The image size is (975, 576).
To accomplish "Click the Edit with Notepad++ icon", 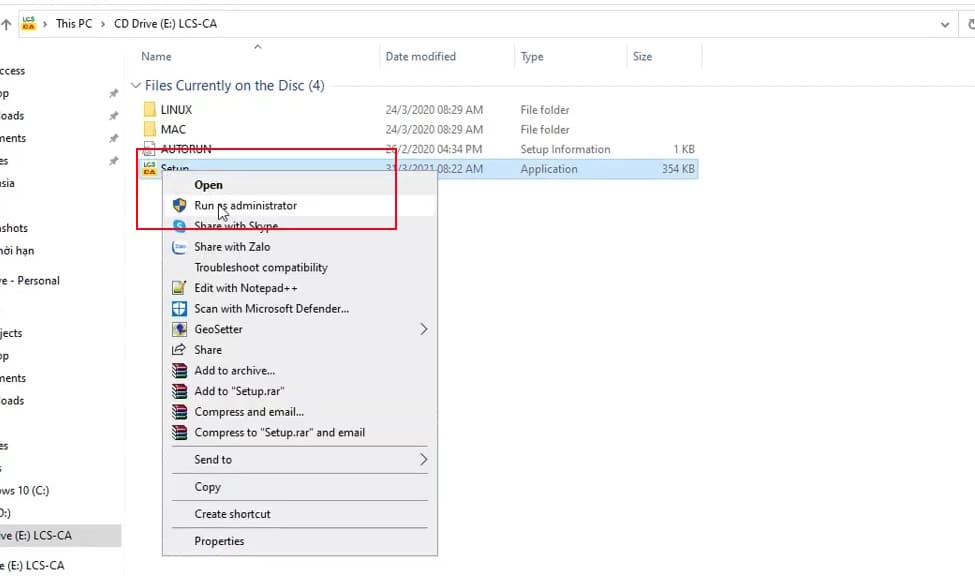I will click(180, 288).
